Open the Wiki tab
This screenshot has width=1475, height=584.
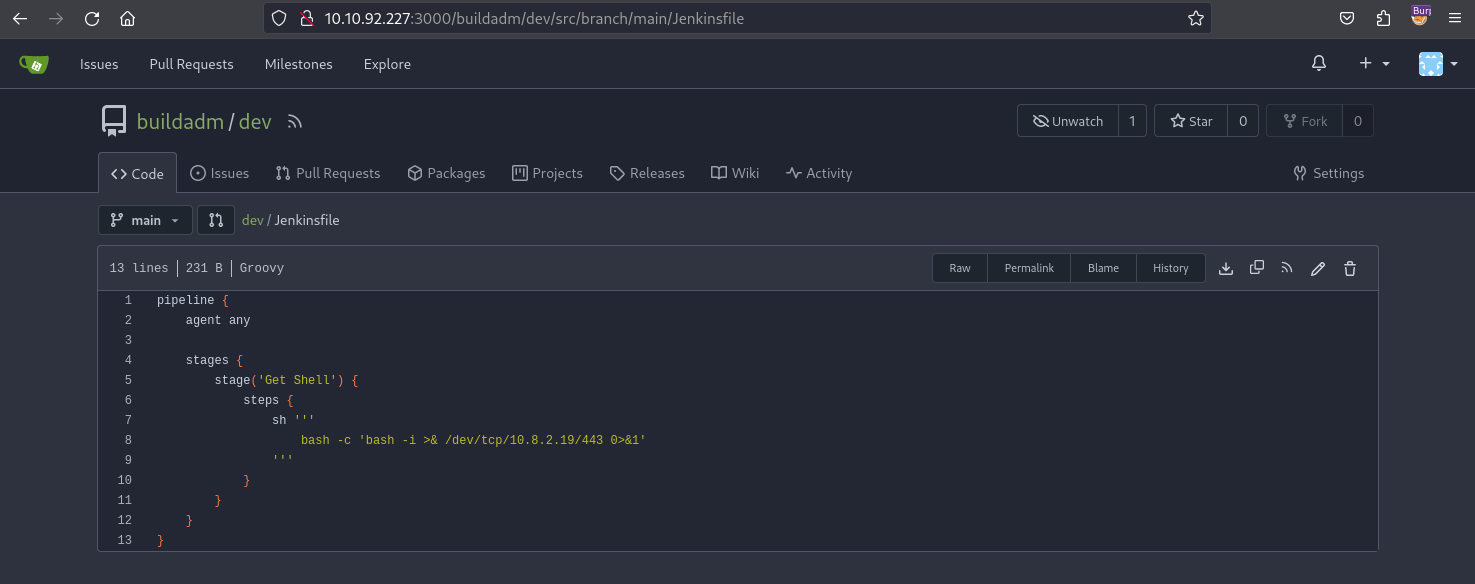[735, 173]
